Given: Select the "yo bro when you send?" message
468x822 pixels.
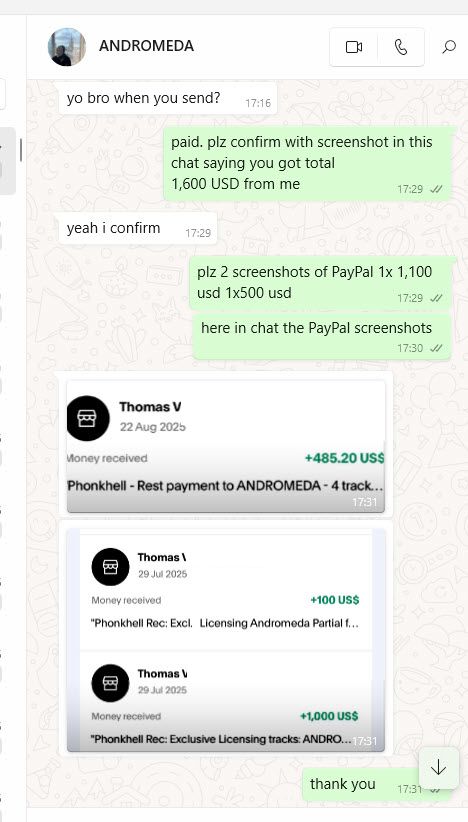Looking at the screenshot, I should tap(168, 98).
